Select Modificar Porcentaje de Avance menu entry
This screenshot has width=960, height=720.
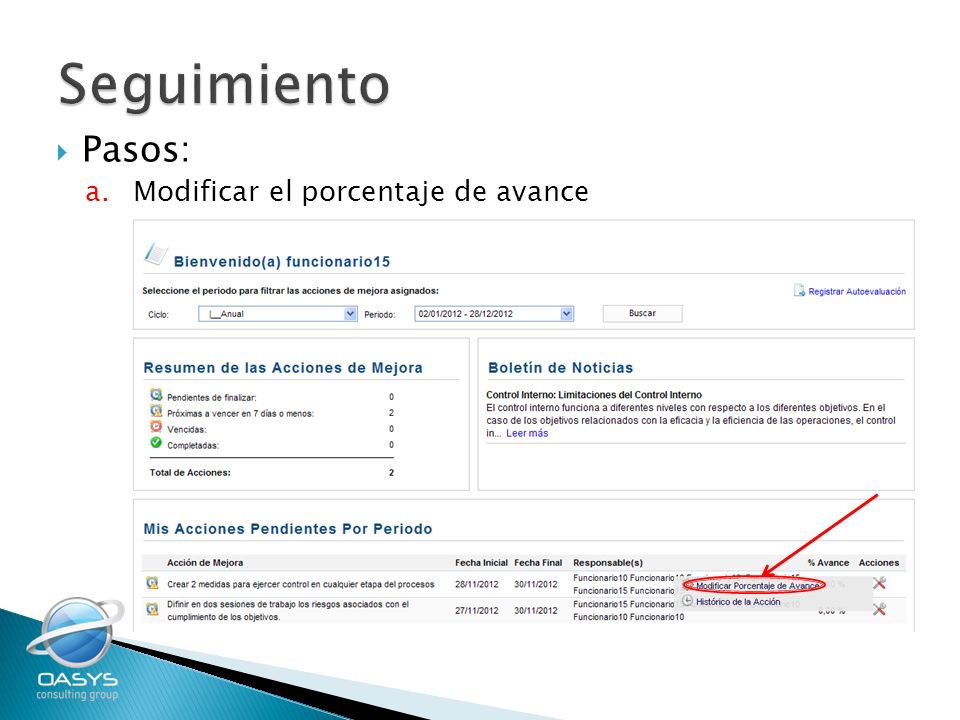tap(757, 586)
